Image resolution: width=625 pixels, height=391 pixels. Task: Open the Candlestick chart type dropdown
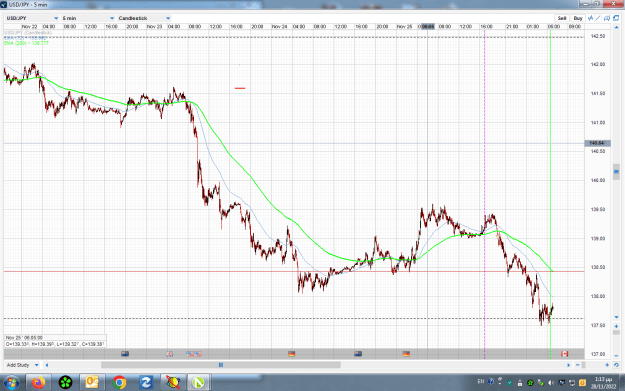[x=144, y=18]
